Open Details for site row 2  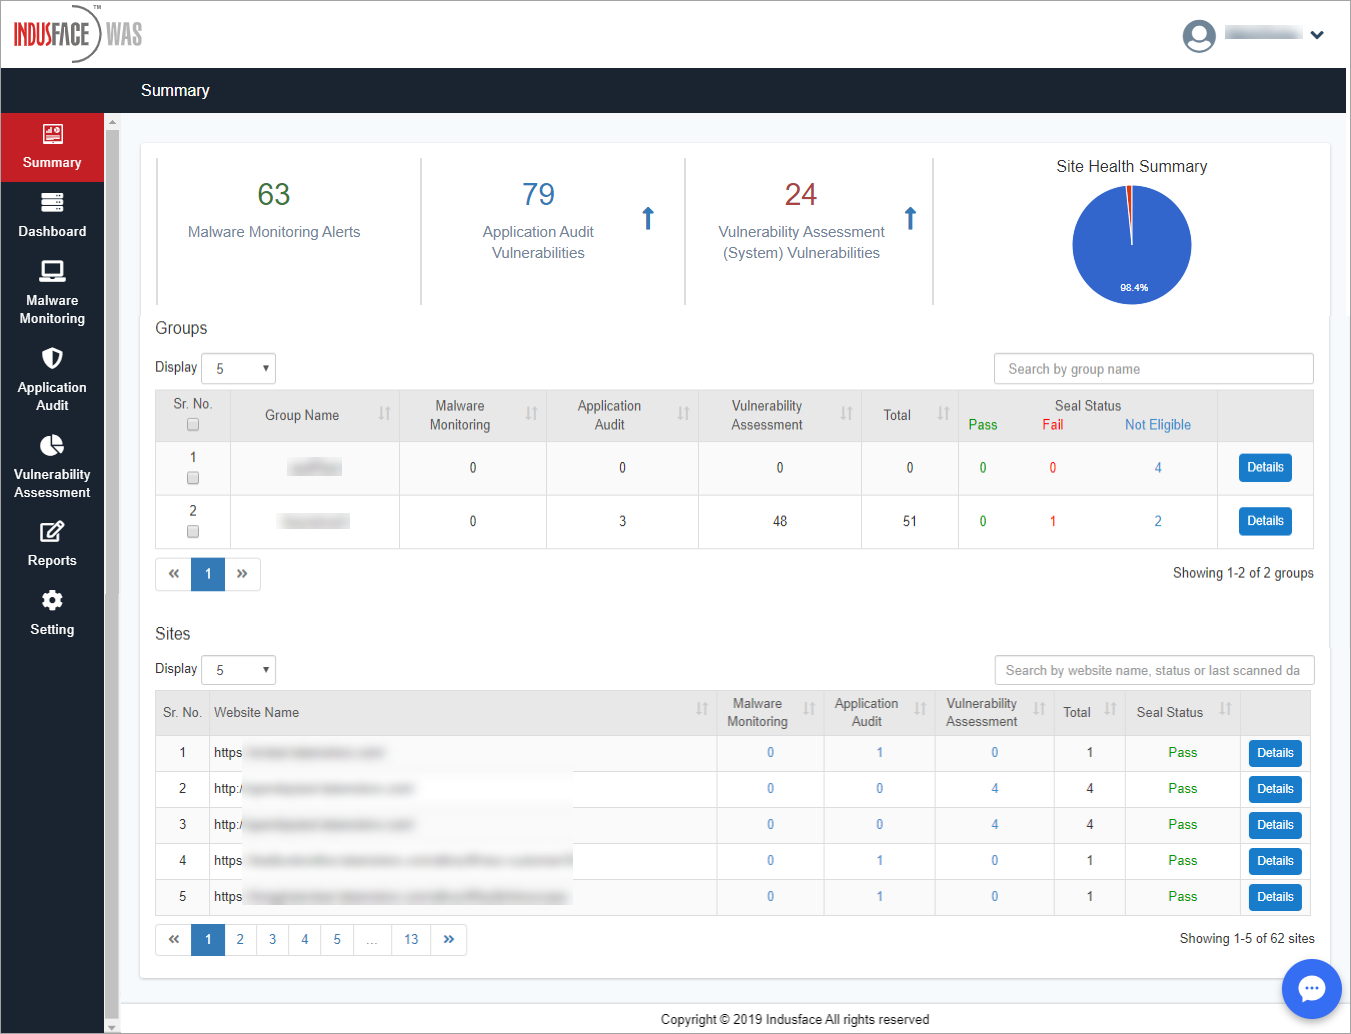tap(1275, 789)
